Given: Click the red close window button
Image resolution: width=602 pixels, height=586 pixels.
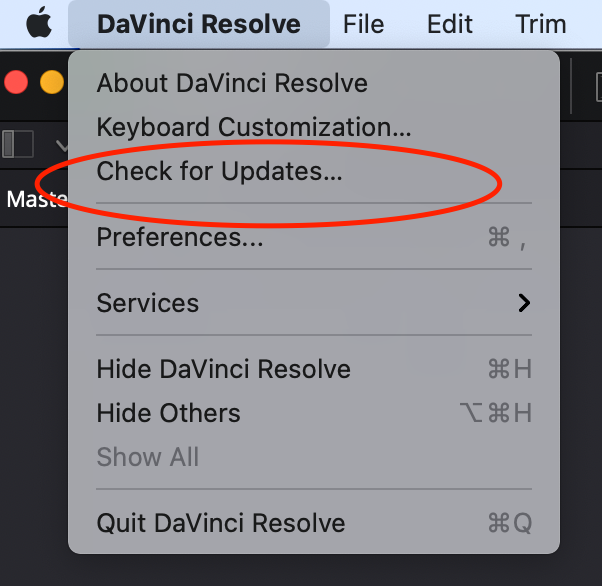Looking at the screenshot, I should (x=16, y=82).
